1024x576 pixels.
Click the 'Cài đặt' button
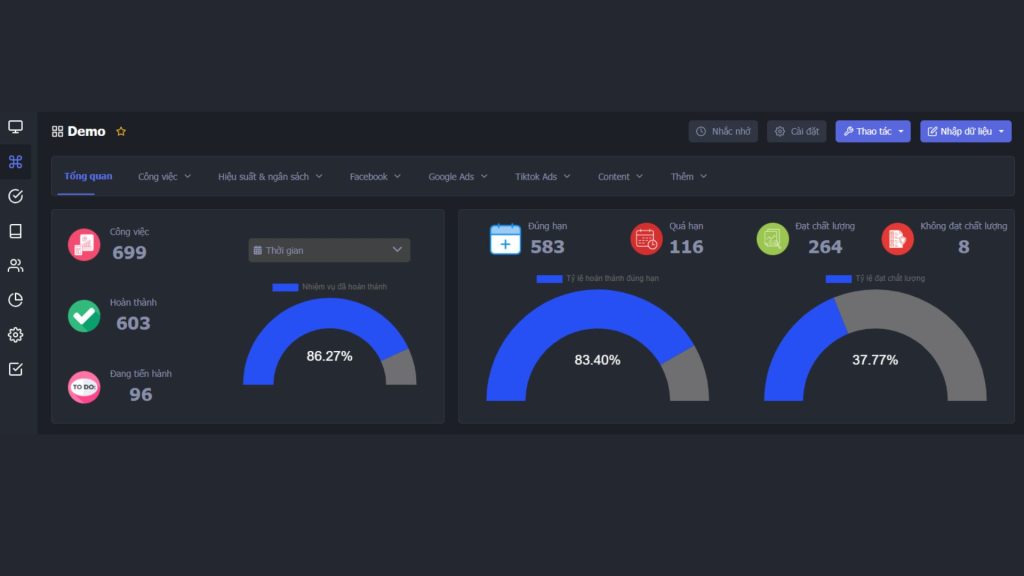coord(797,131)
